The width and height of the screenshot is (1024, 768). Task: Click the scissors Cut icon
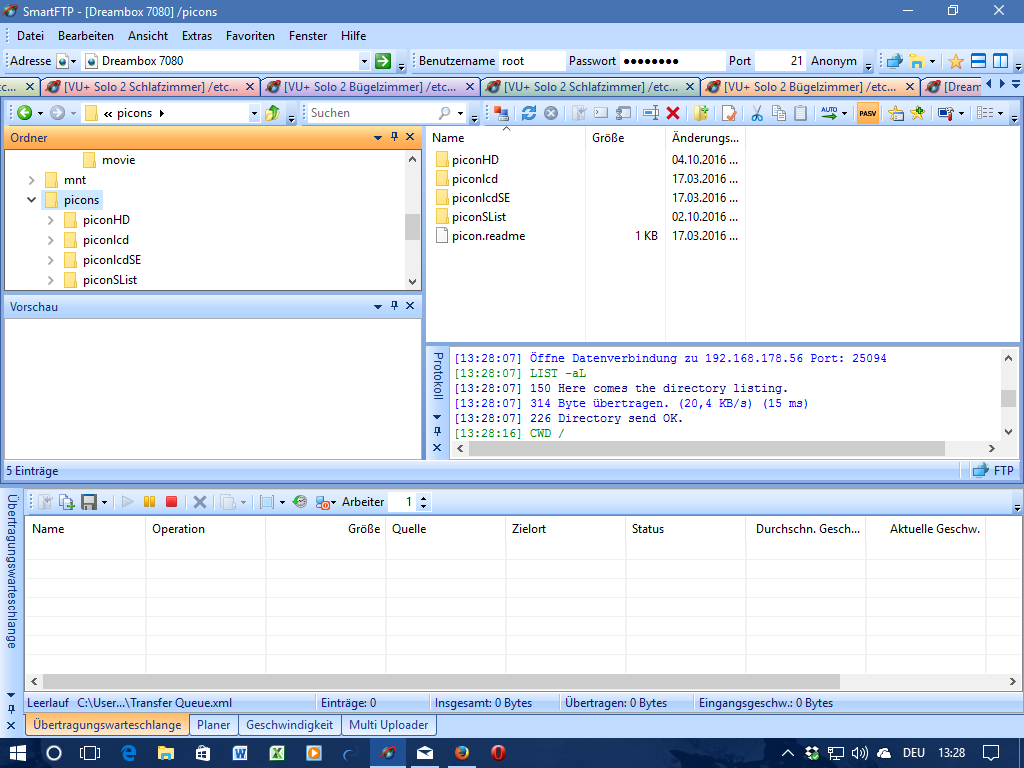[756, 113]
